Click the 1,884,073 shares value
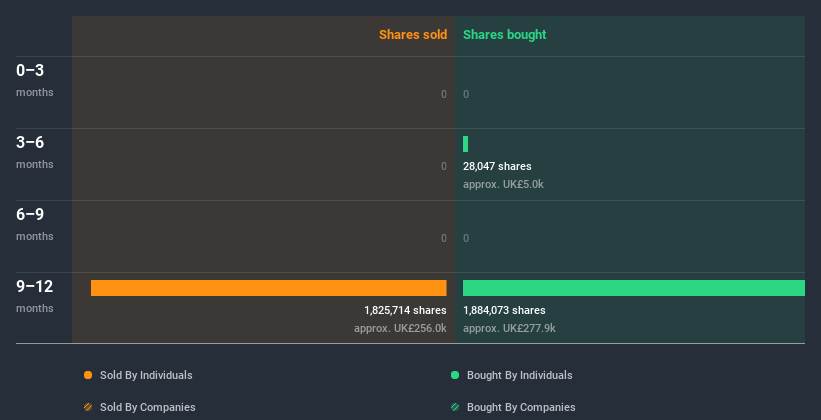 tap(504, 311)
